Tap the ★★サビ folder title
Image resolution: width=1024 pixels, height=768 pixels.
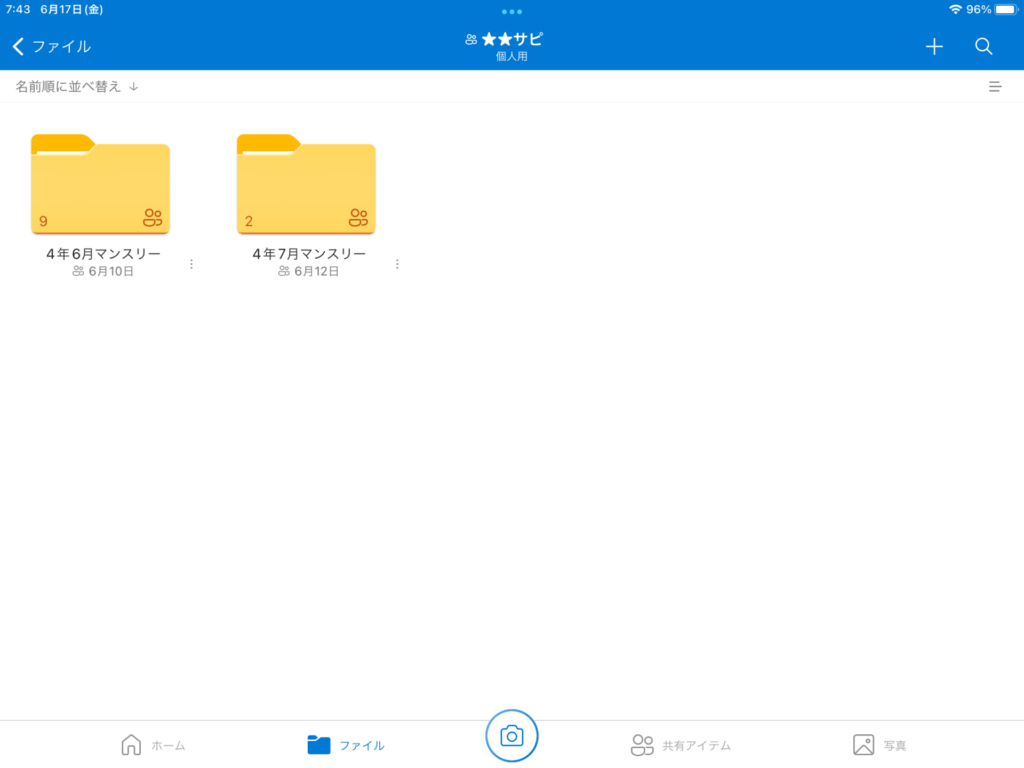coord(511,39)
